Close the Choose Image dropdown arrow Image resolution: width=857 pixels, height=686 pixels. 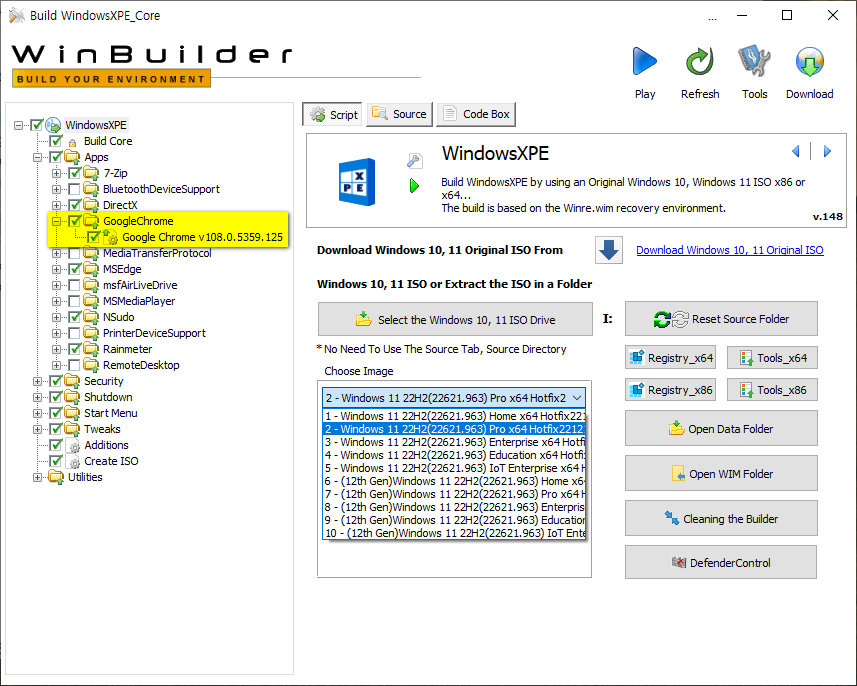[x=577, y=398]
